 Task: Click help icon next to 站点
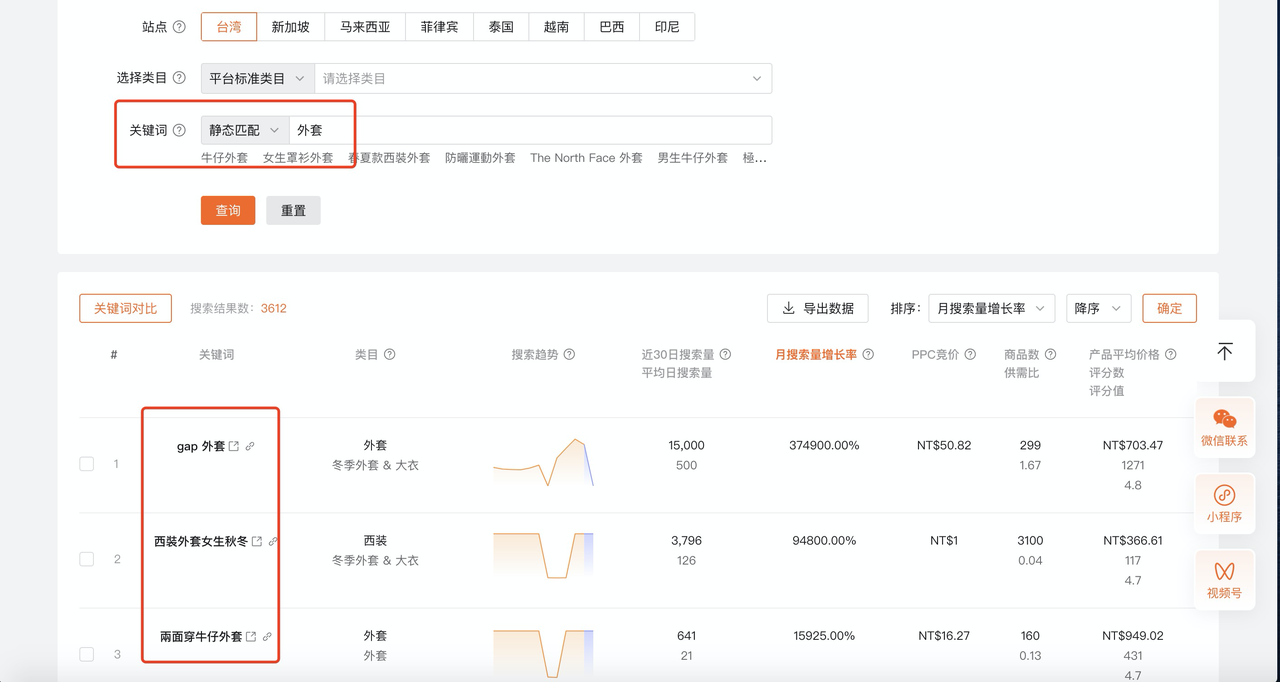(180, 27)
